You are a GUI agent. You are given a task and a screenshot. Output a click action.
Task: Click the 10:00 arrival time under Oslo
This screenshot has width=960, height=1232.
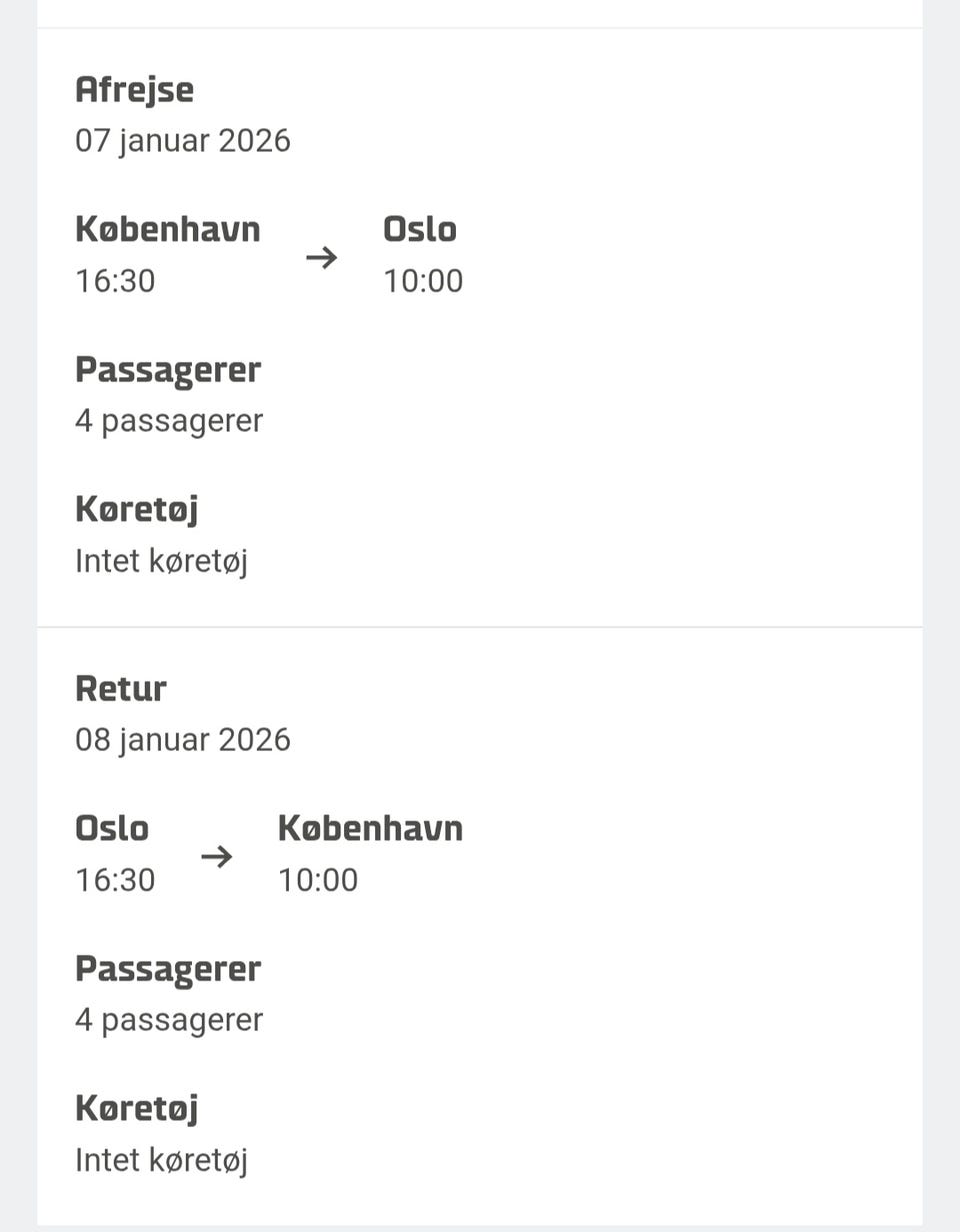[423, 281]
